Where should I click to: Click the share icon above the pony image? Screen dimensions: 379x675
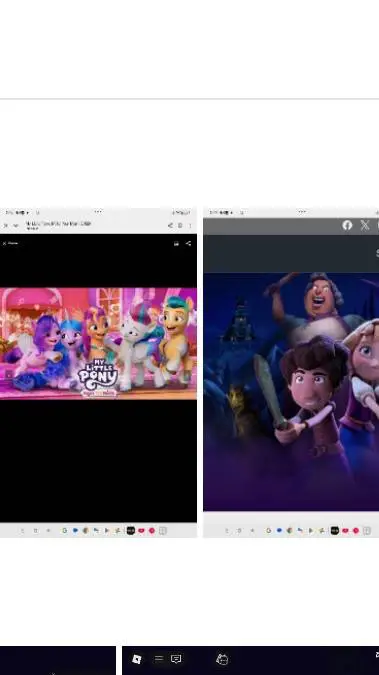(x=188, y=243)
